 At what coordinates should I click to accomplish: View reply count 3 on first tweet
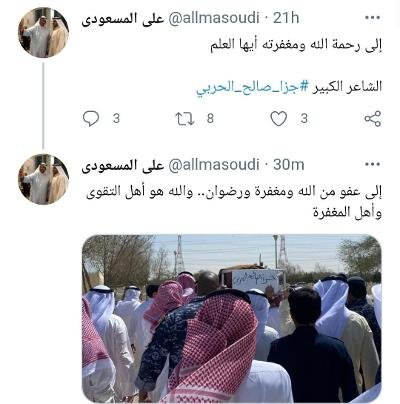(116, 119)
